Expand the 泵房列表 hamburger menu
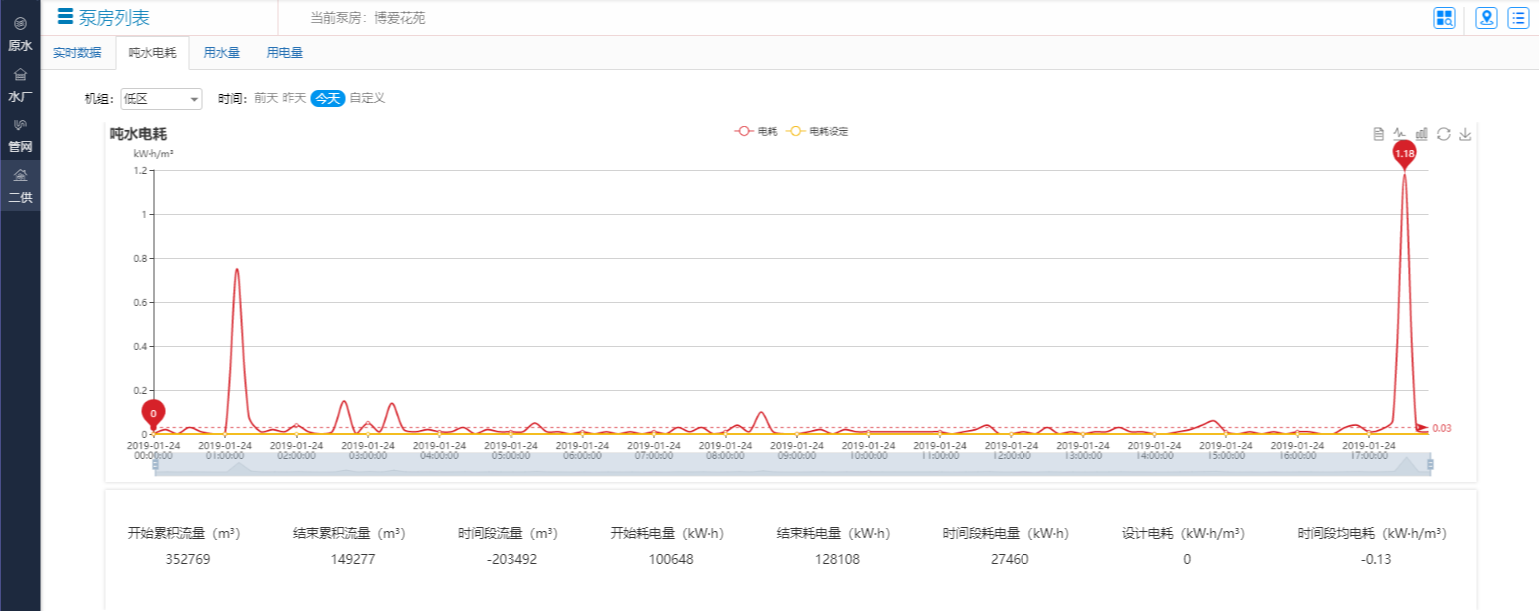The image size is (1539, 611). tap(66, 16)
